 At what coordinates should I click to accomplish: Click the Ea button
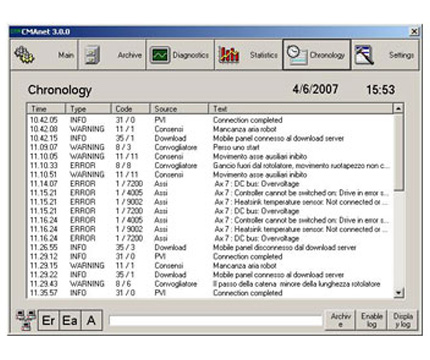70,321
